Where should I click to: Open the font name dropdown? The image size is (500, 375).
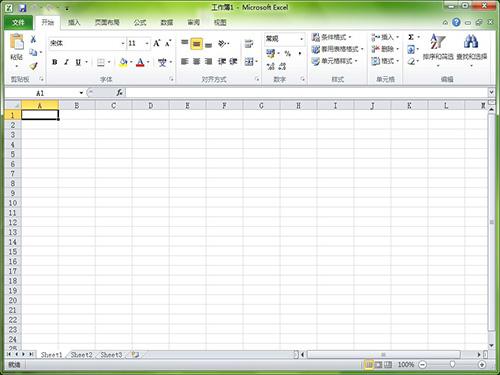[122, 43]
